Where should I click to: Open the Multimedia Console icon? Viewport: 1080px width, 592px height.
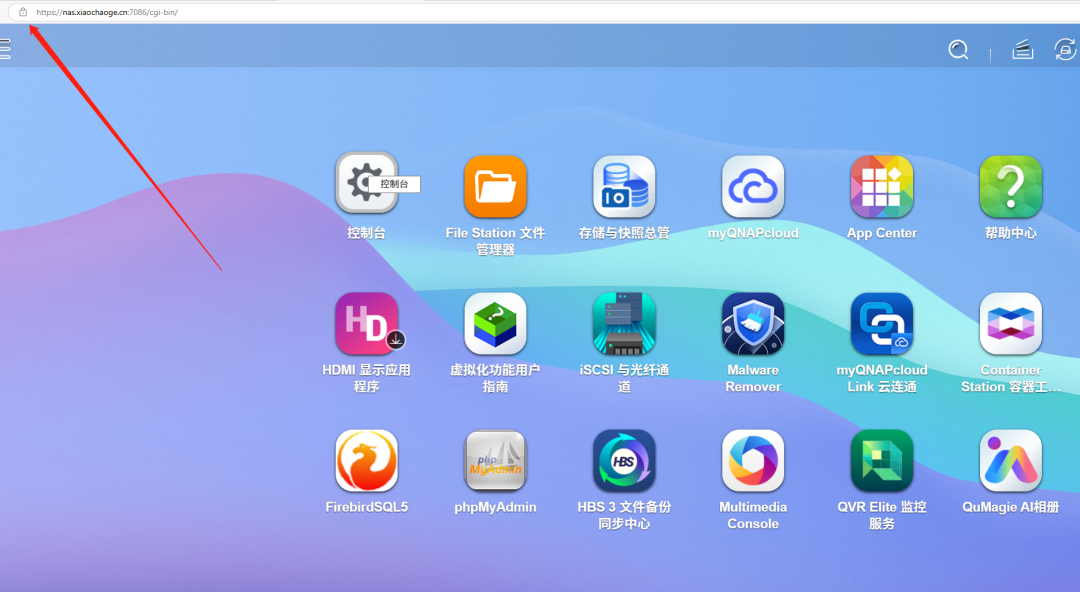coord(753,460)
